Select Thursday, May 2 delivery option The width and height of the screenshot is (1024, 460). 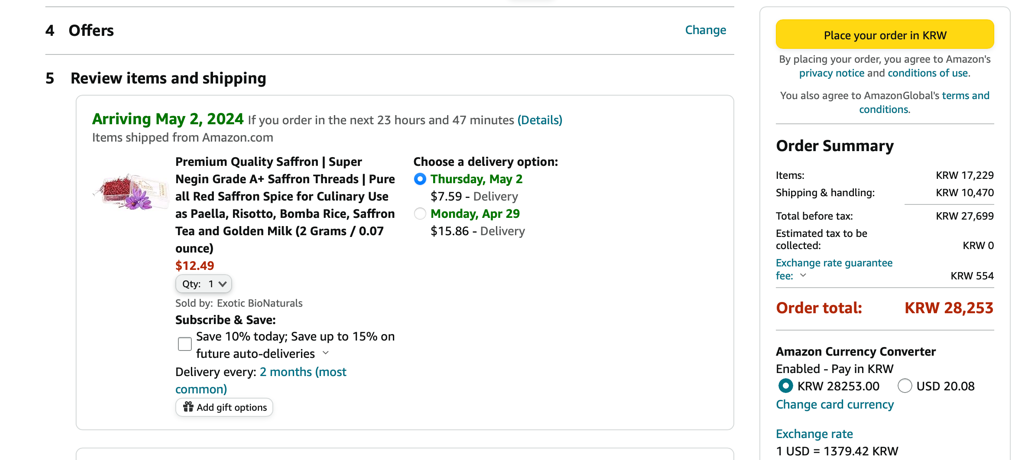click(420, 179)
